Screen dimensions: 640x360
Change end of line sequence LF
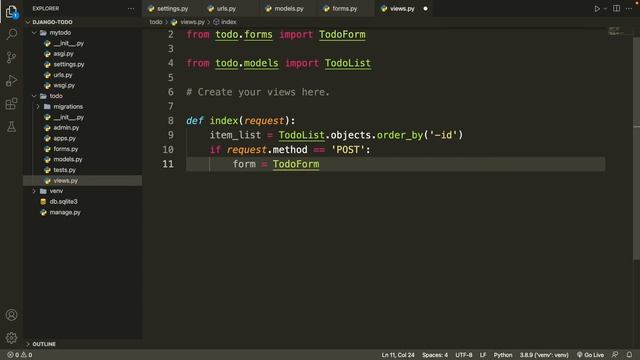pos(483,355)
